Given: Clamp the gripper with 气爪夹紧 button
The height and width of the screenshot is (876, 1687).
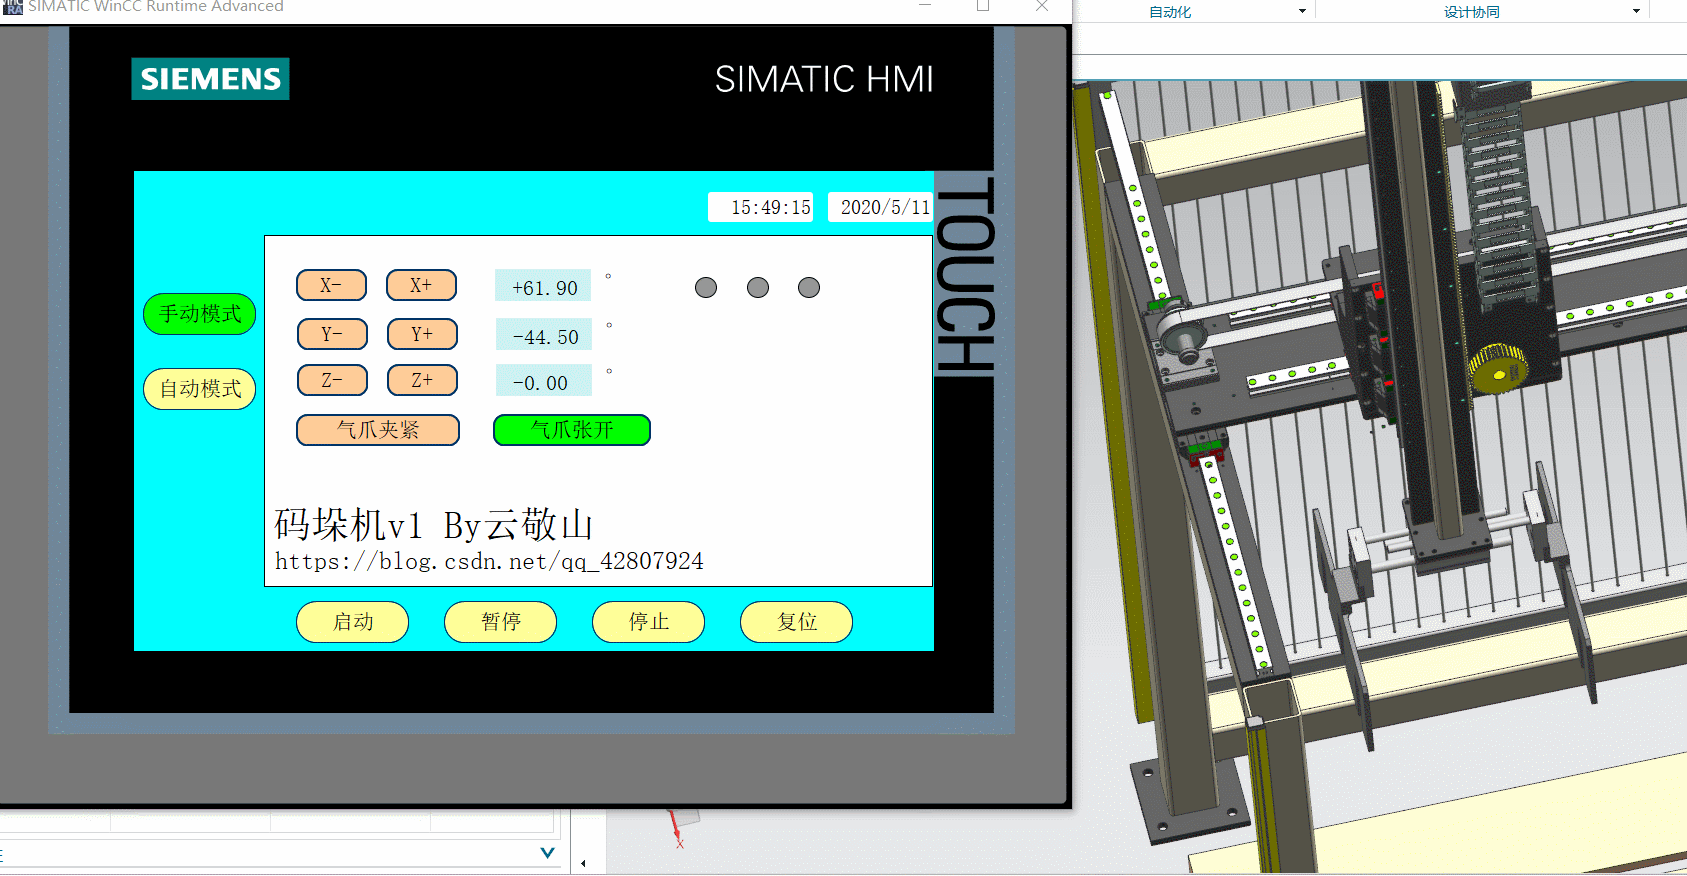Looking at the screenshot, I should (x=378, y=430).
